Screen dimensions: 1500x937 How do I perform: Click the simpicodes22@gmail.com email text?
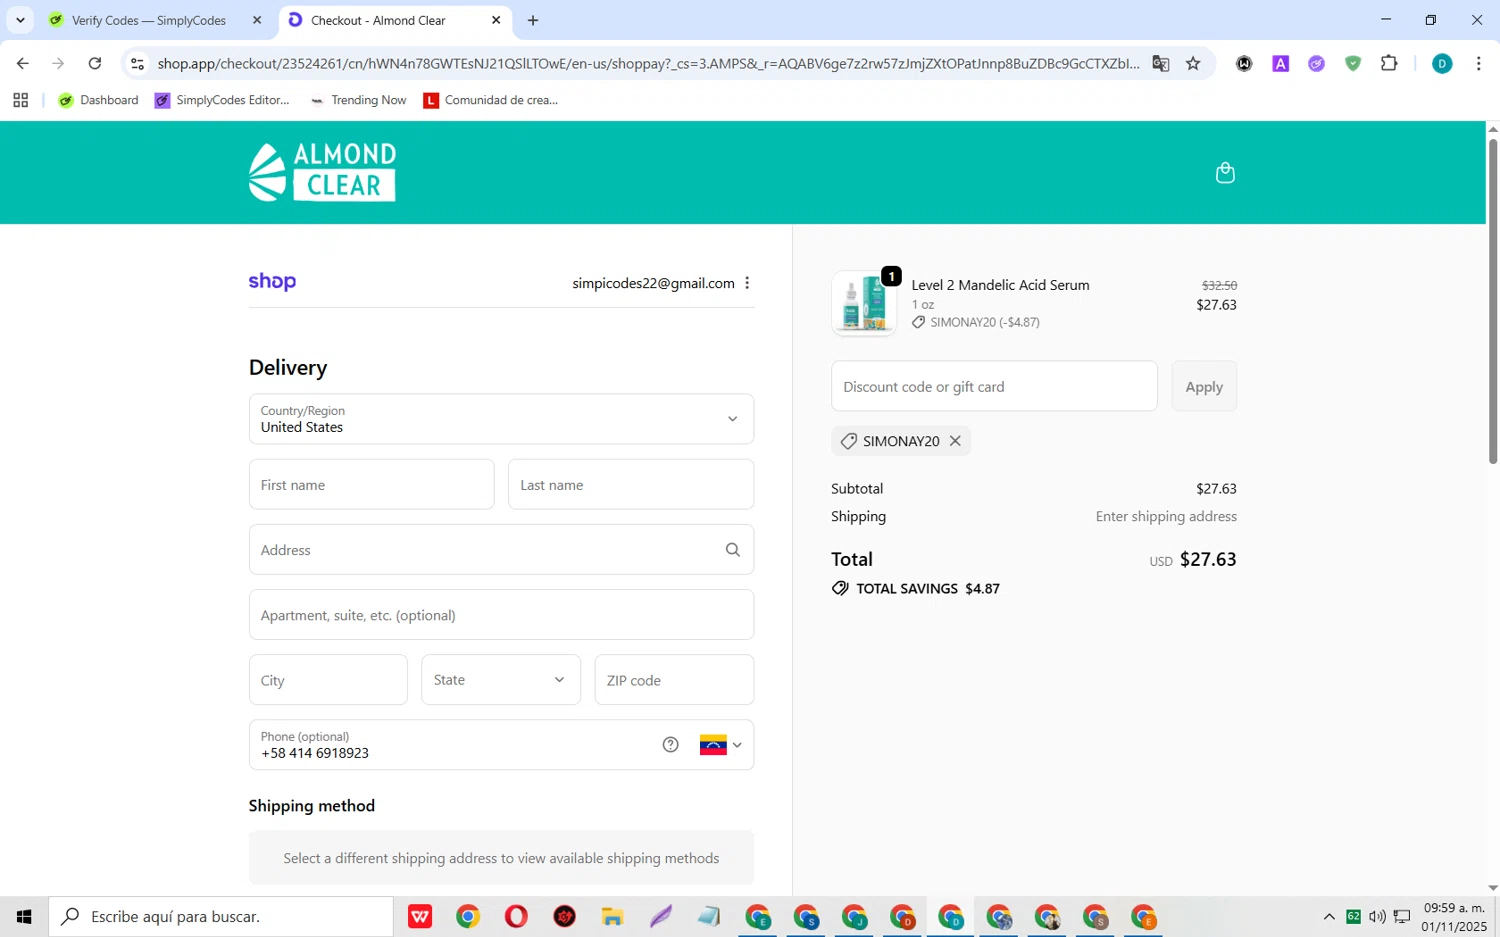coord(653,283)
